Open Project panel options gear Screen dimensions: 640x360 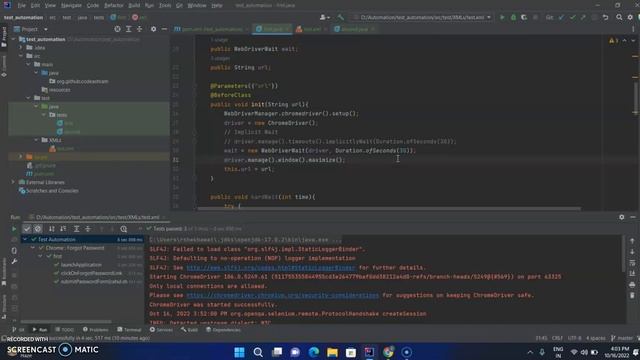(153, 29)
